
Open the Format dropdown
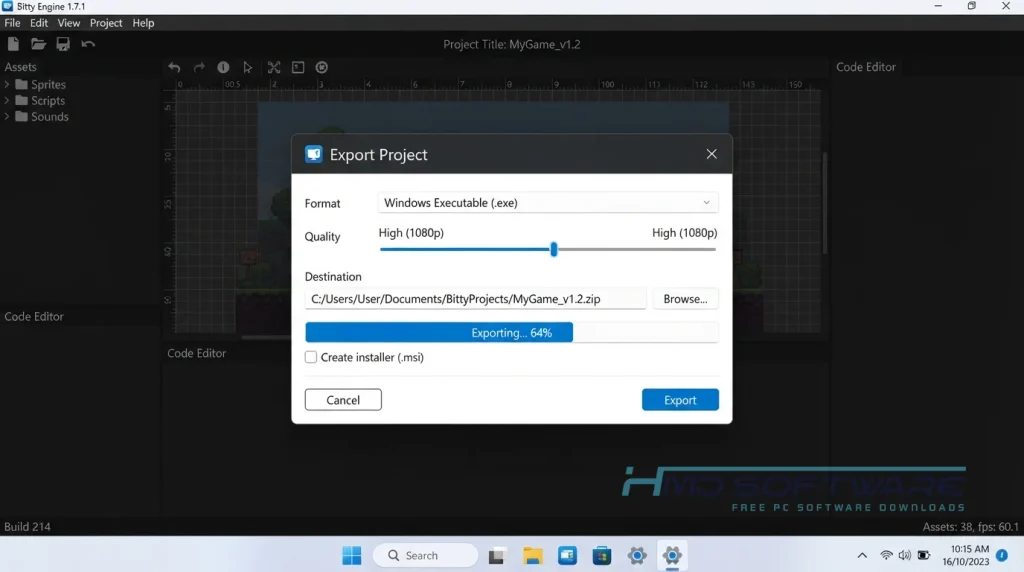pyautogui.click(x=548, y=202)
